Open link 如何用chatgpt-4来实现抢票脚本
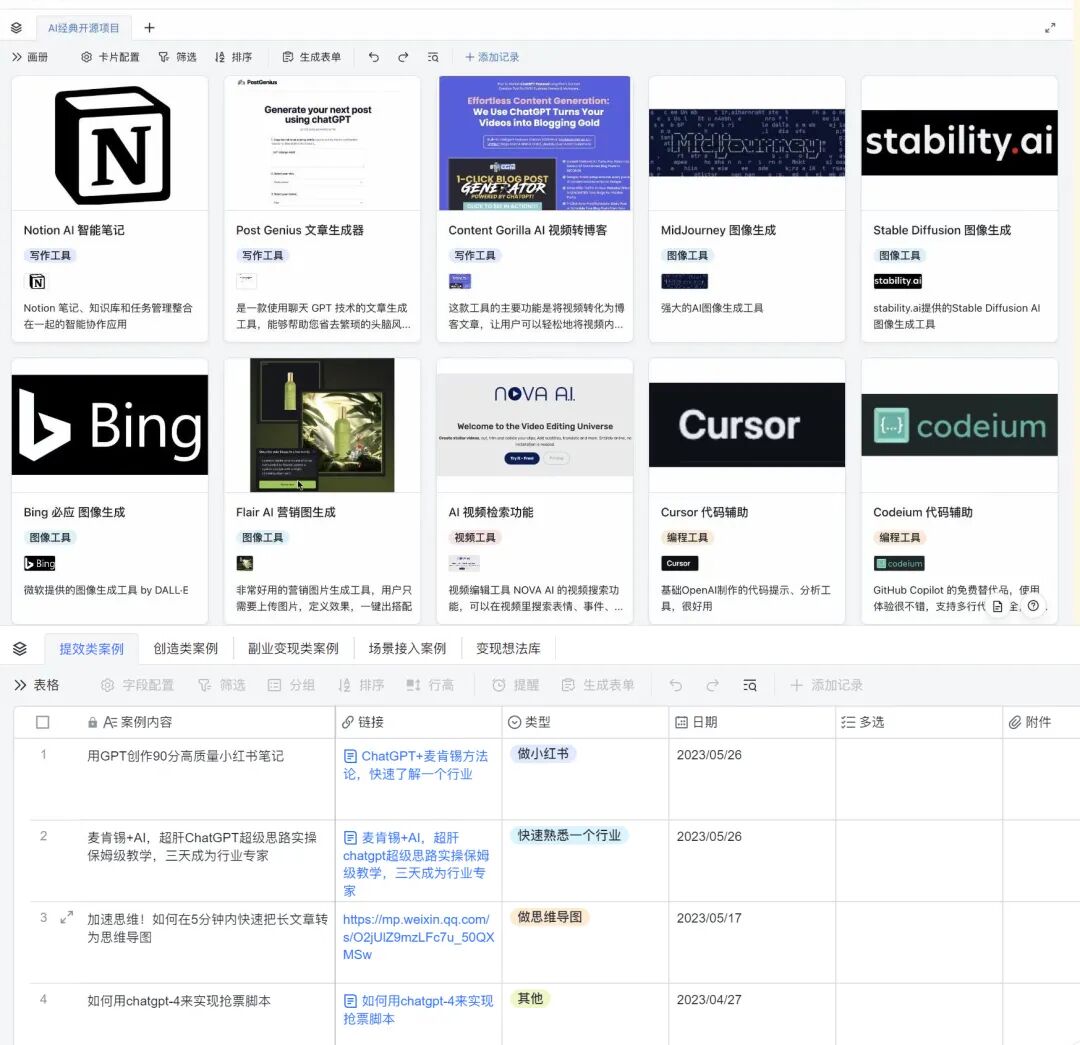 (418, 1009)
